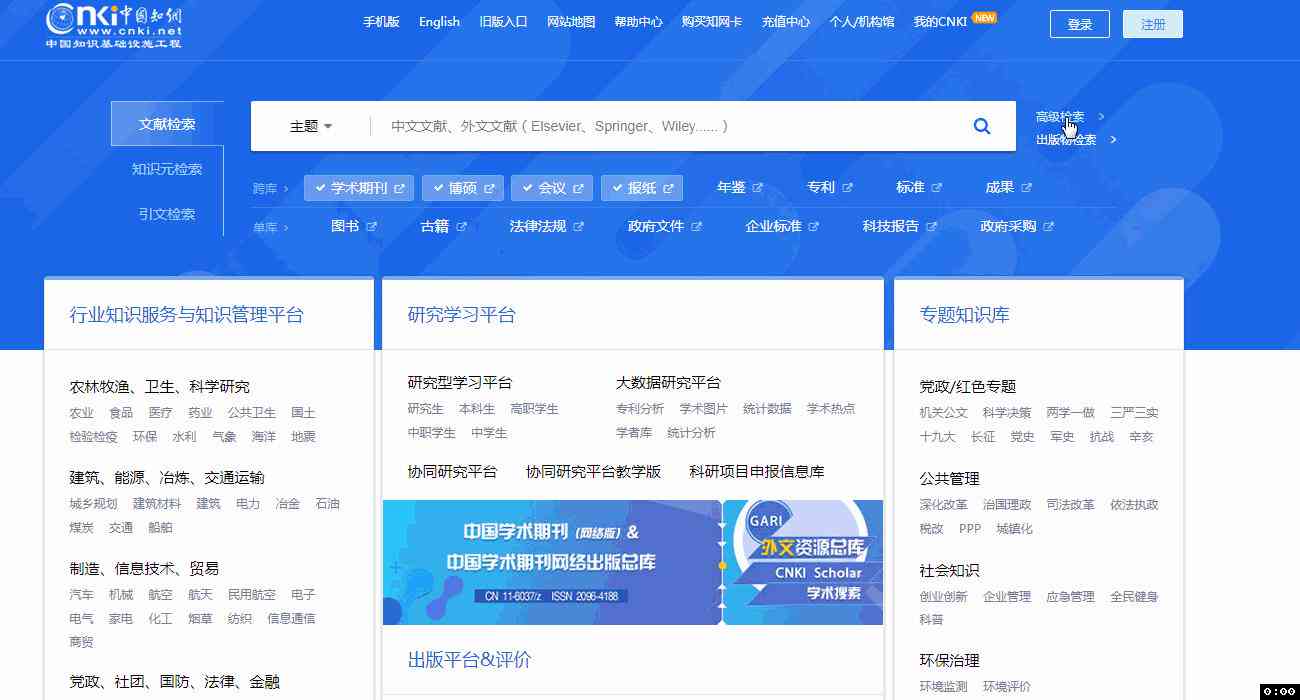
Task: Open 行业知识服务与知识管理平台 heading link
Action: coord(186,315)
